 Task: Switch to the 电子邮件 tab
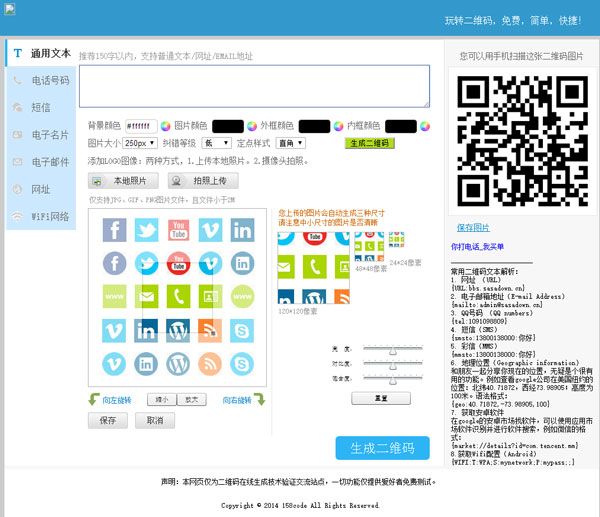41,162
